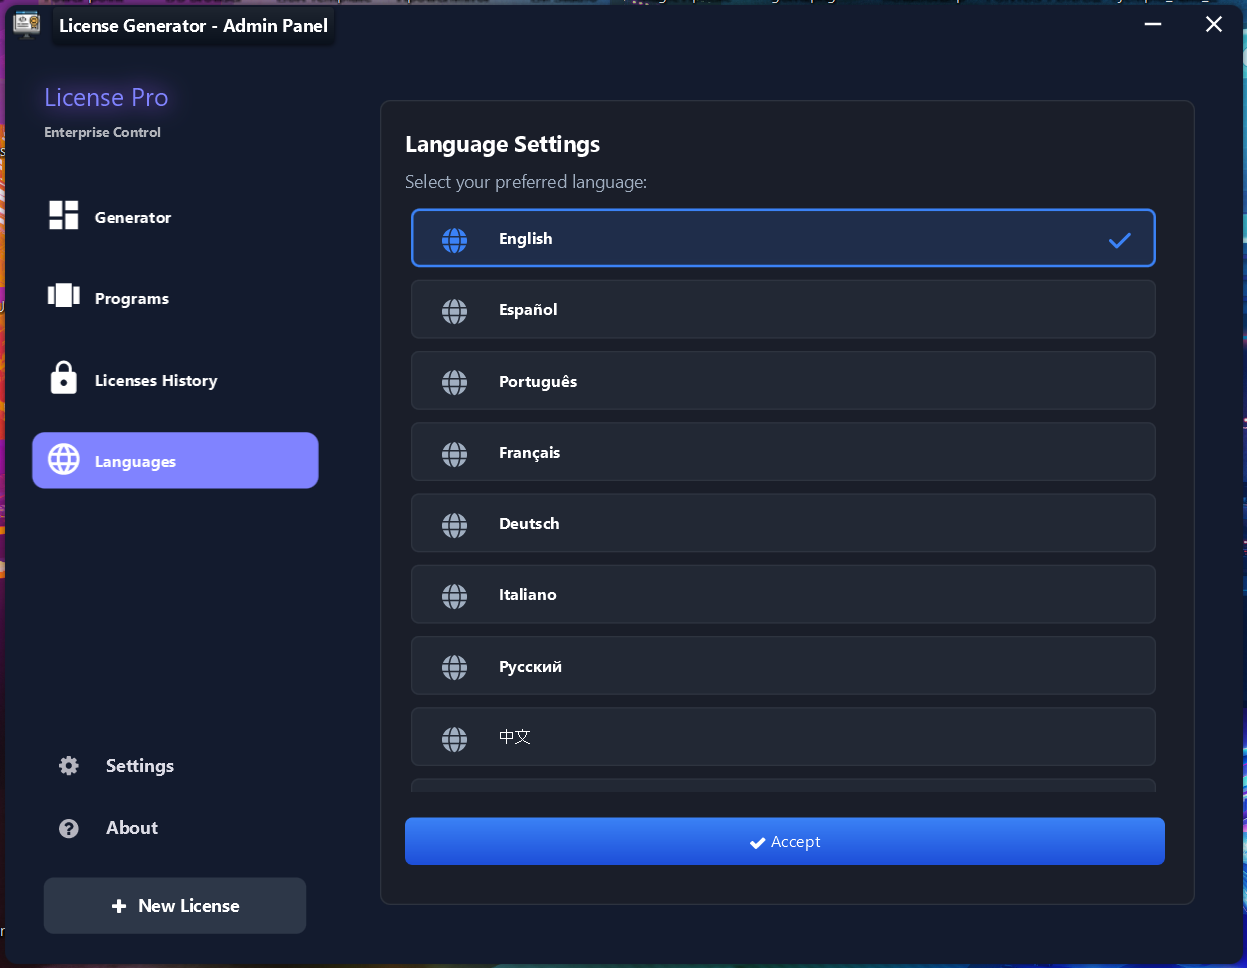This screenshot has height=968, width=1247.
Task: Select the Deutsch language option
Action: point(783,523)
